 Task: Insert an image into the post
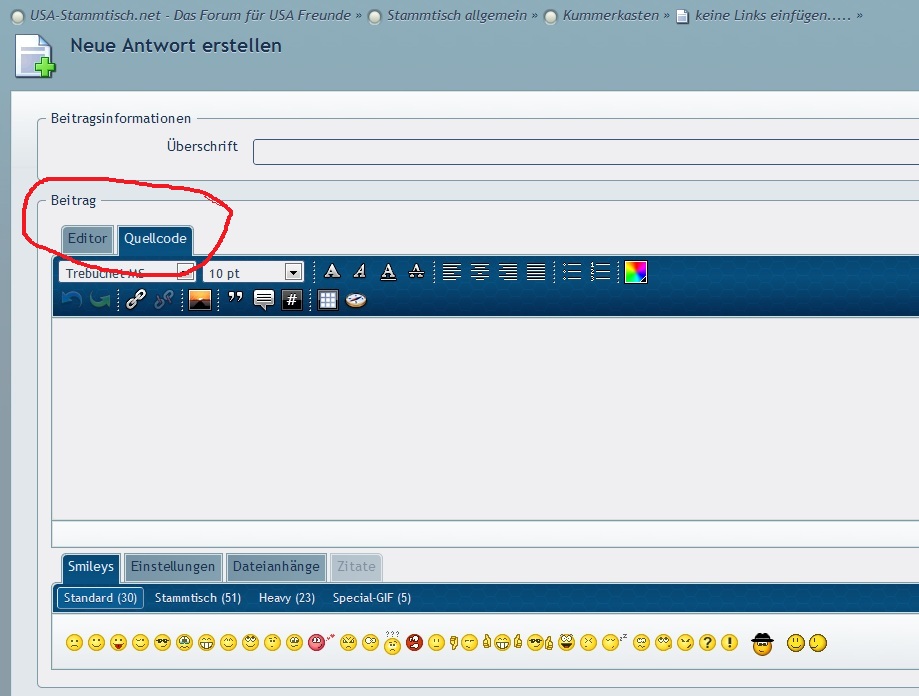[200, 300]
